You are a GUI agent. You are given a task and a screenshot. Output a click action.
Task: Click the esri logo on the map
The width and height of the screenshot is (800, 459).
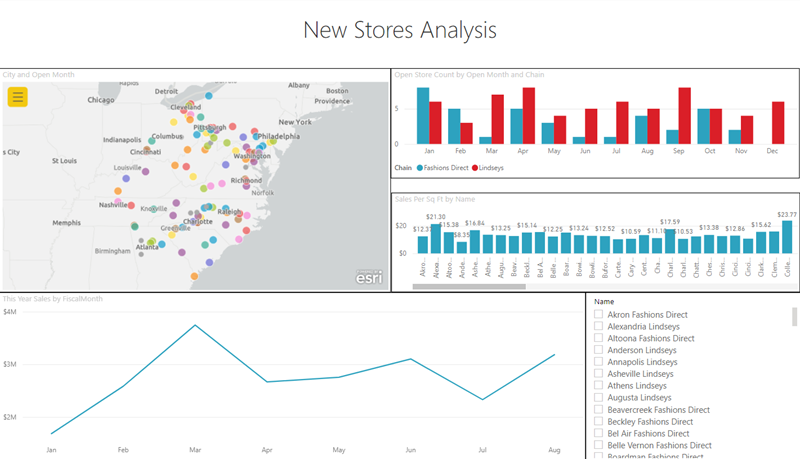pos(369,277)
